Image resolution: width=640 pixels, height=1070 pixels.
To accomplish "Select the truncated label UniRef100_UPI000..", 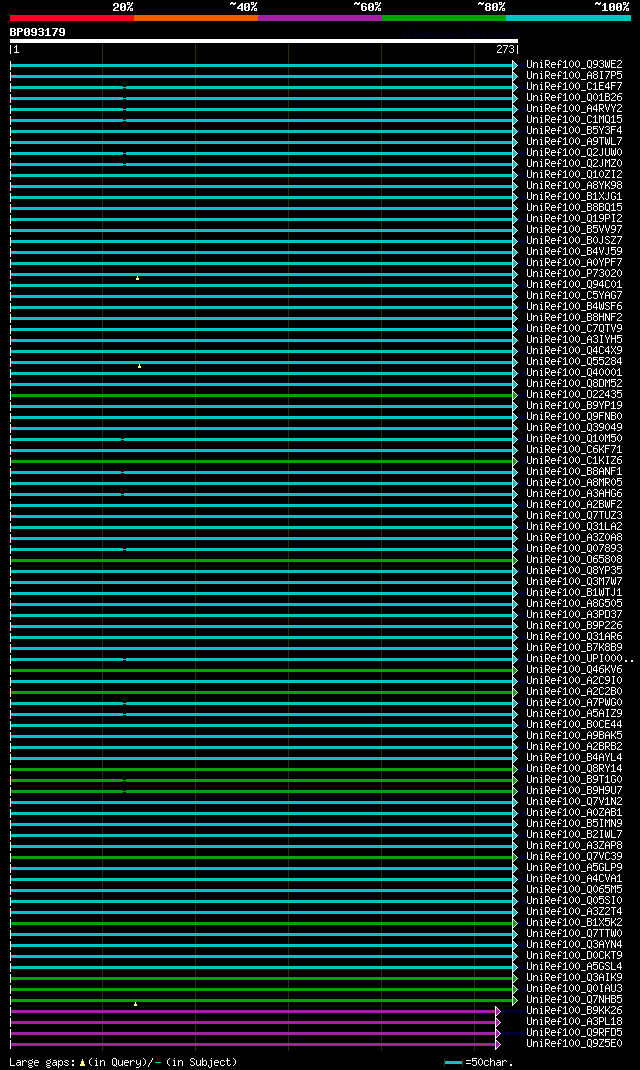I will tap(580, 659).
